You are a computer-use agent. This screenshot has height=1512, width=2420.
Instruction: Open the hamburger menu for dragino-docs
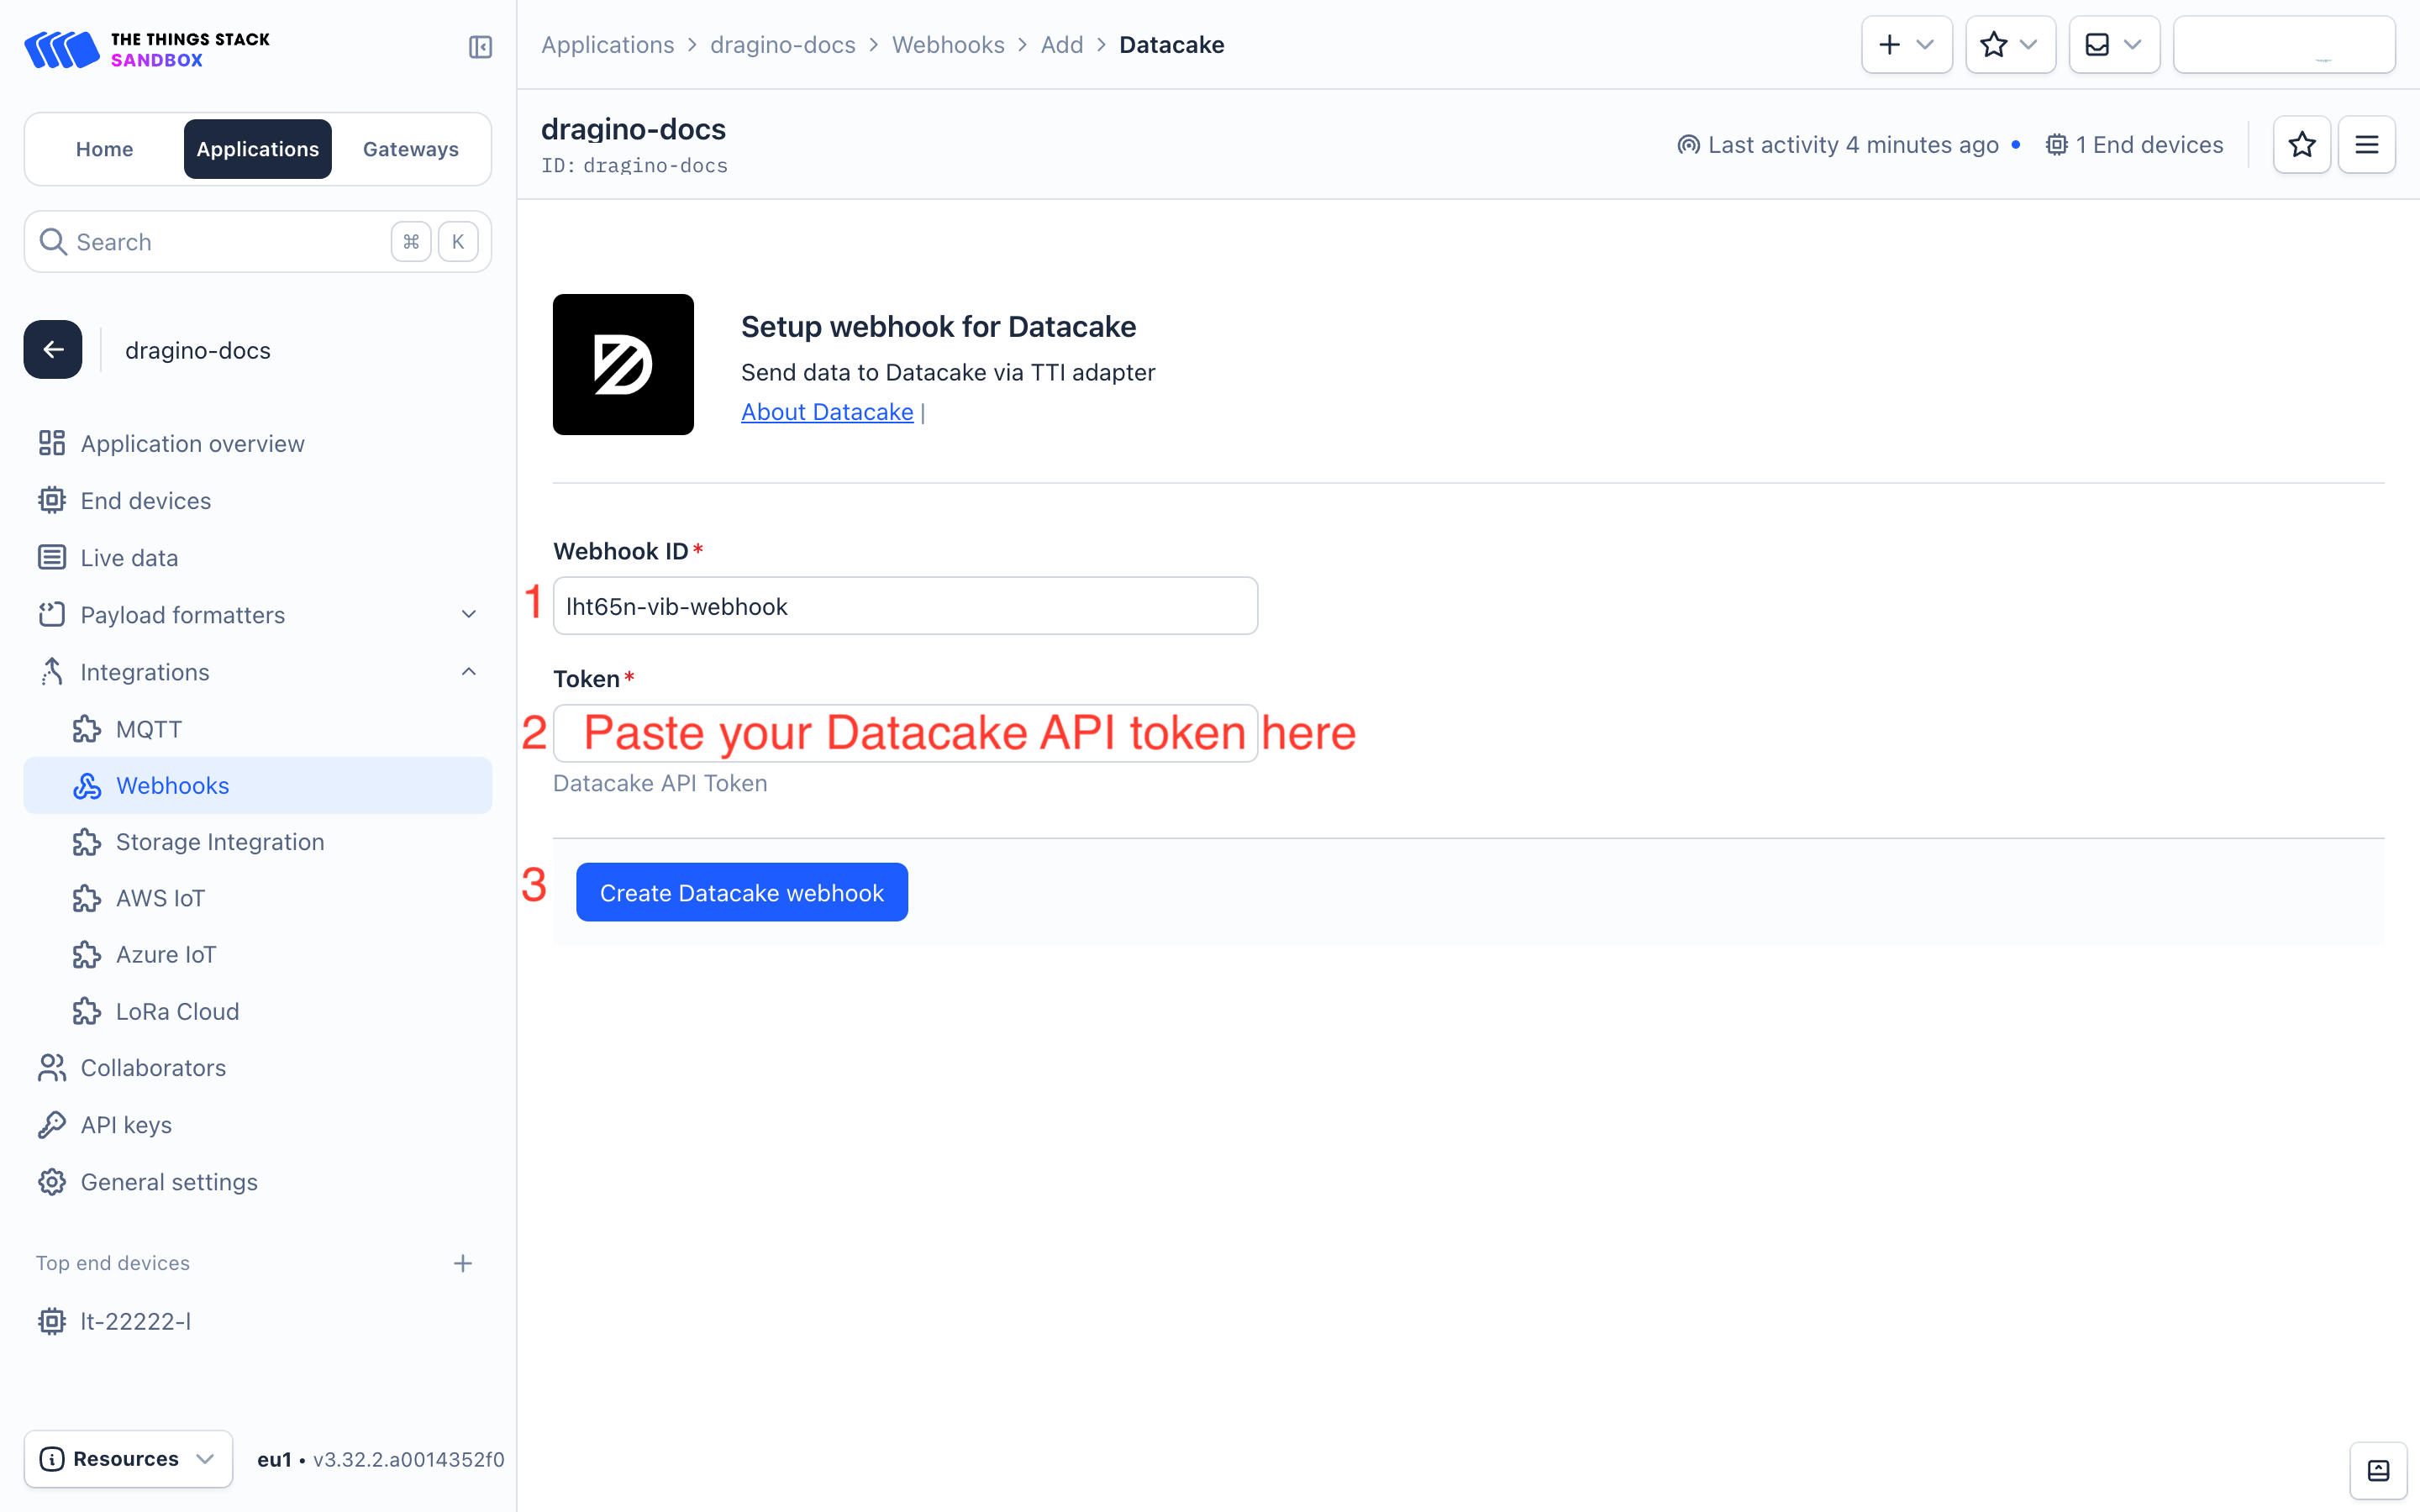tap(2366, 145)
